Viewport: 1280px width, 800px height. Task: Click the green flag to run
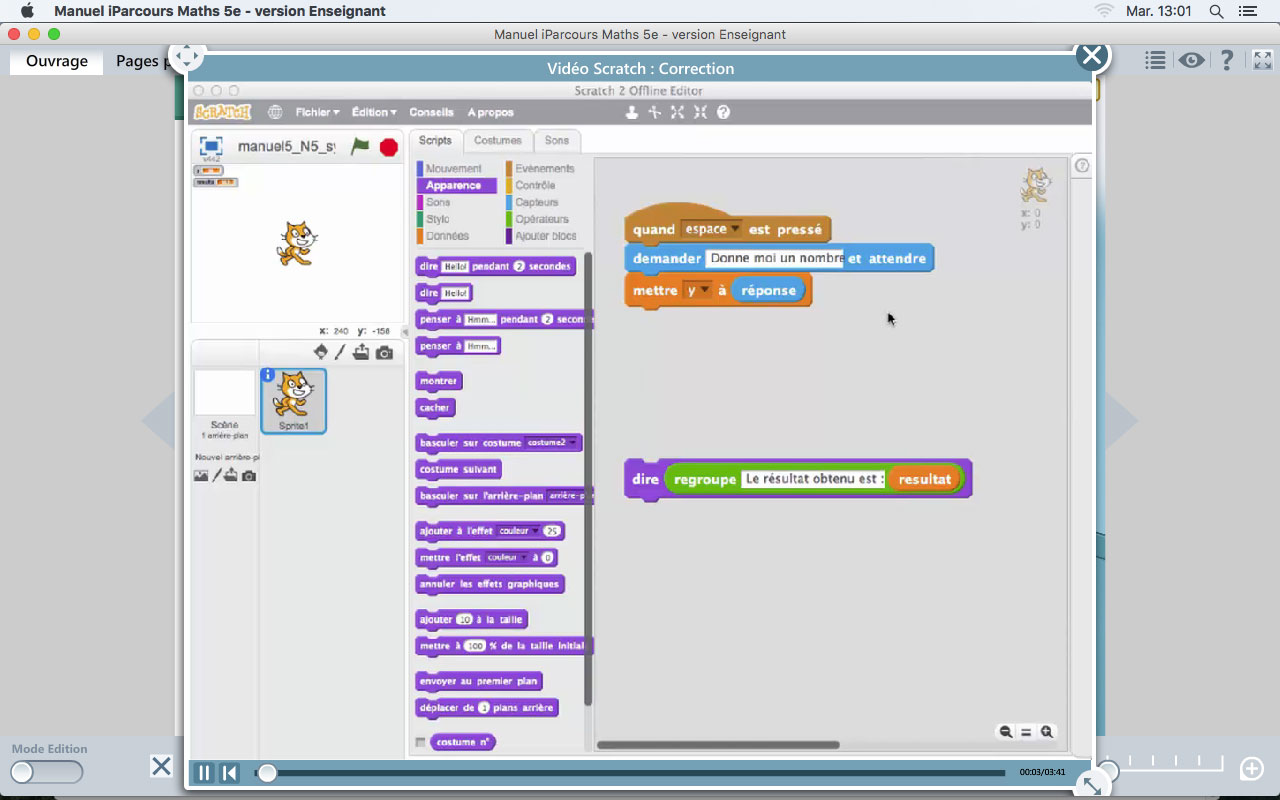360,147
